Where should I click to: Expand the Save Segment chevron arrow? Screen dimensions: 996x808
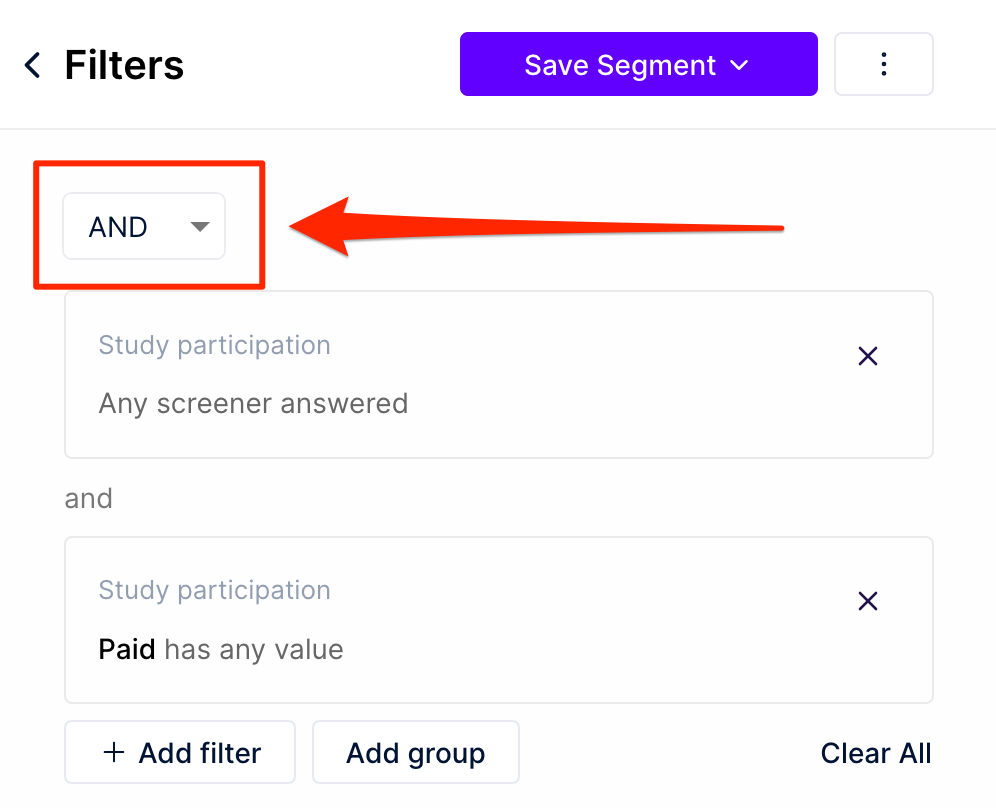(x=739, y=65)
